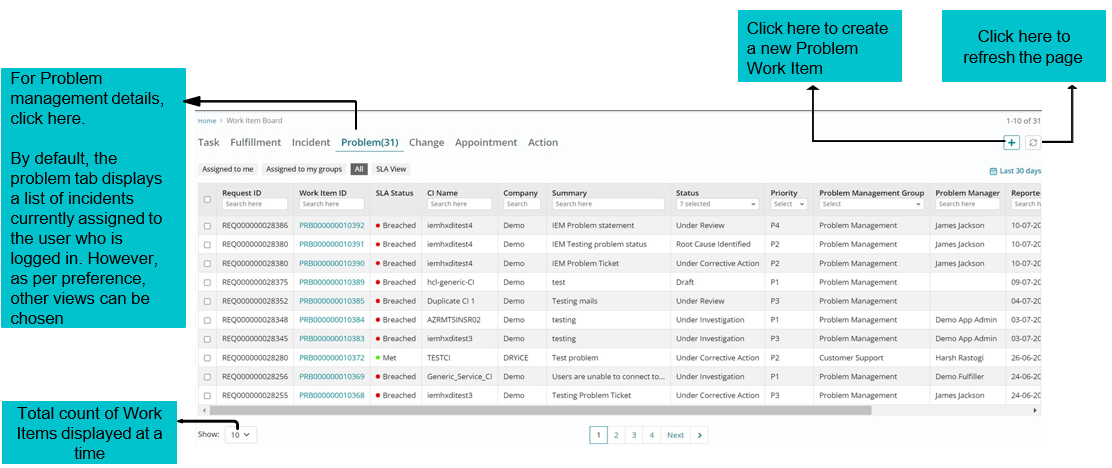The width and height of the screenshot is (1112, 468).
Task: Click 'Root Cause Identified' status cell
Action: coord(713,245)
